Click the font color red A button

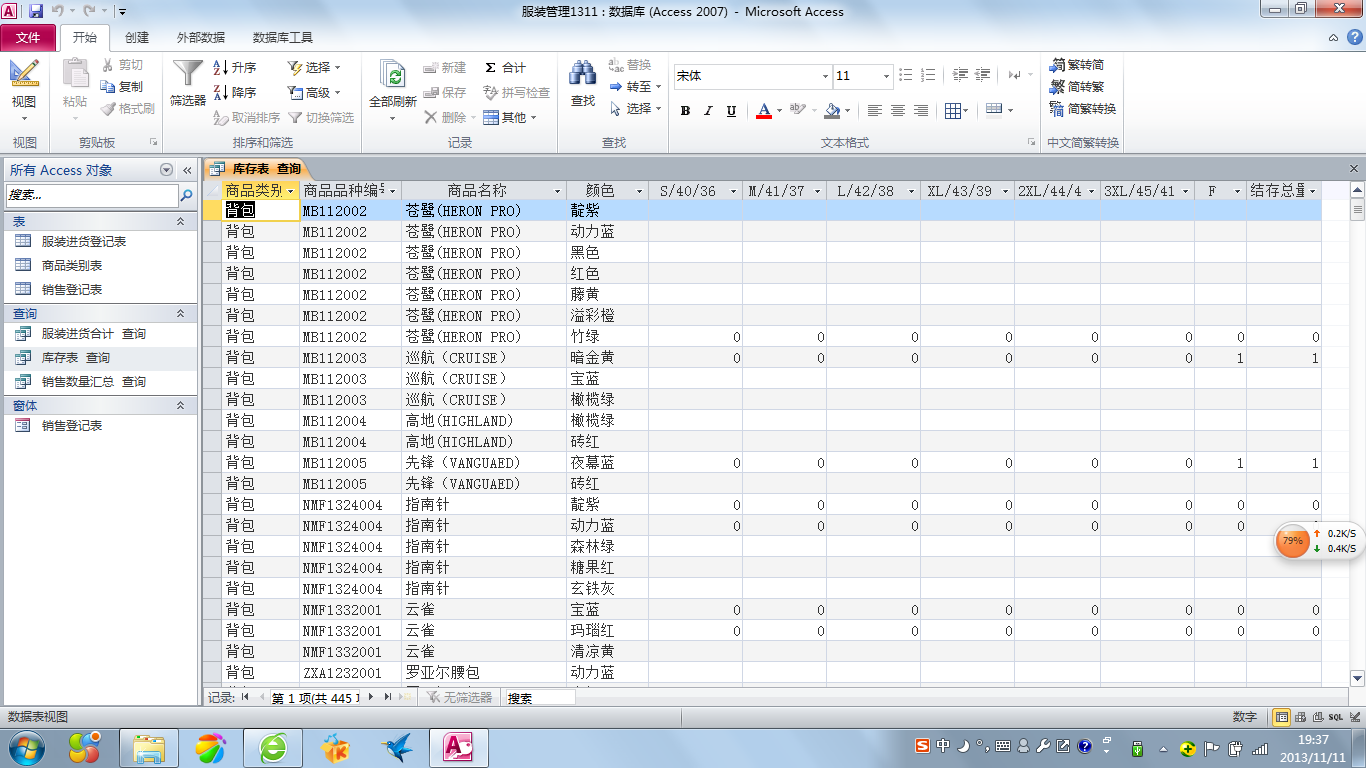763,111
